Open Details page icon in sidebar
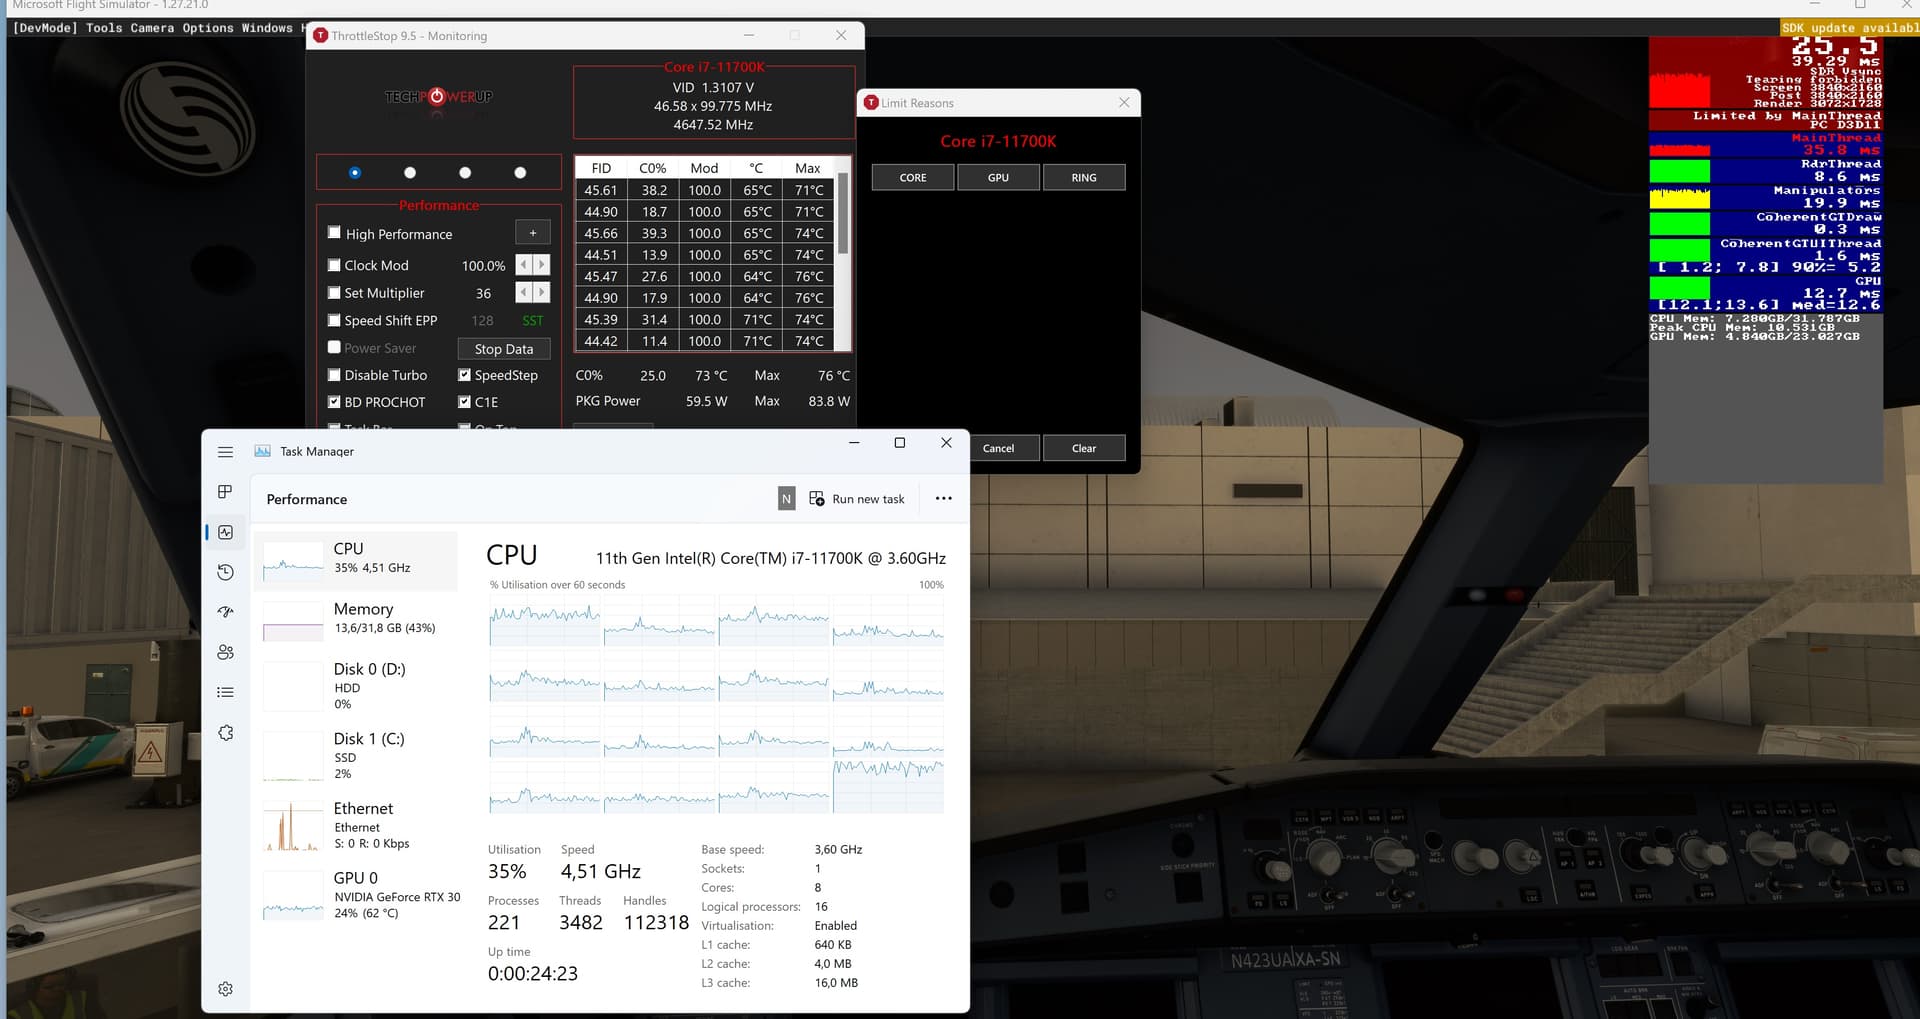 pos(225,692)
